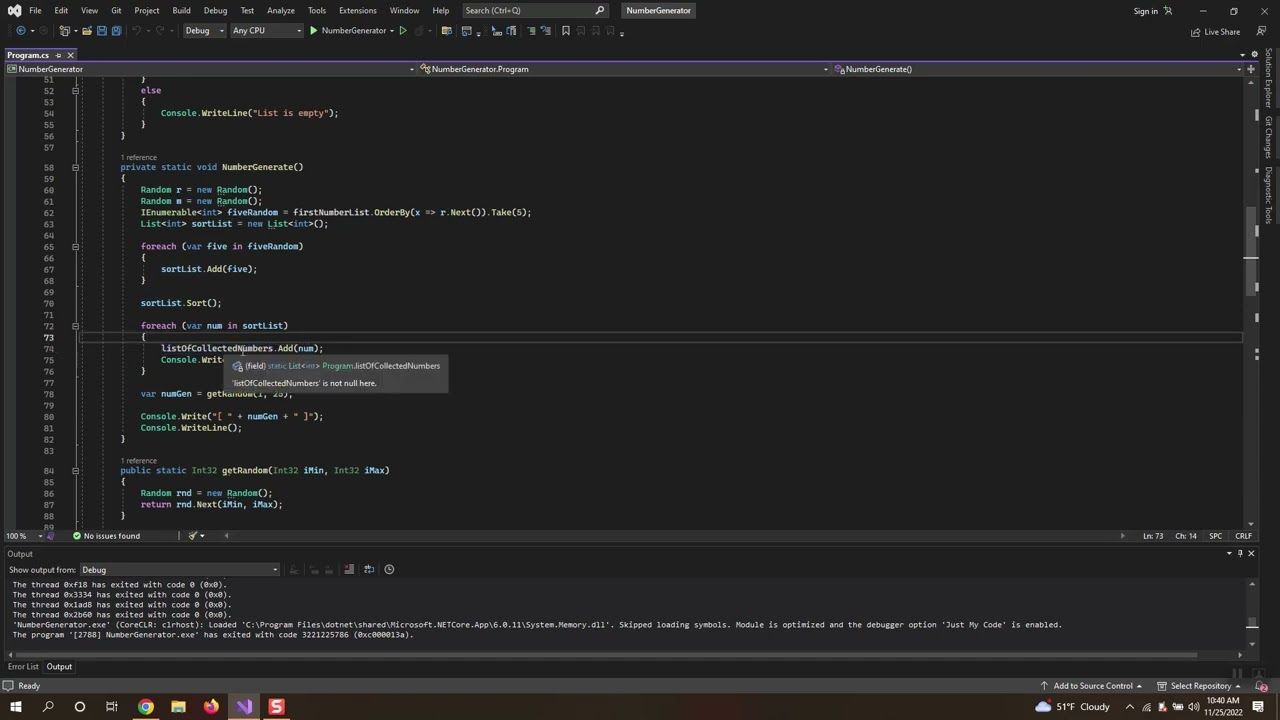Open the NumberGenerator.Program type dropdown
Image resolution: width=1280 pixels, height=720 pixels.
(623, 69)
